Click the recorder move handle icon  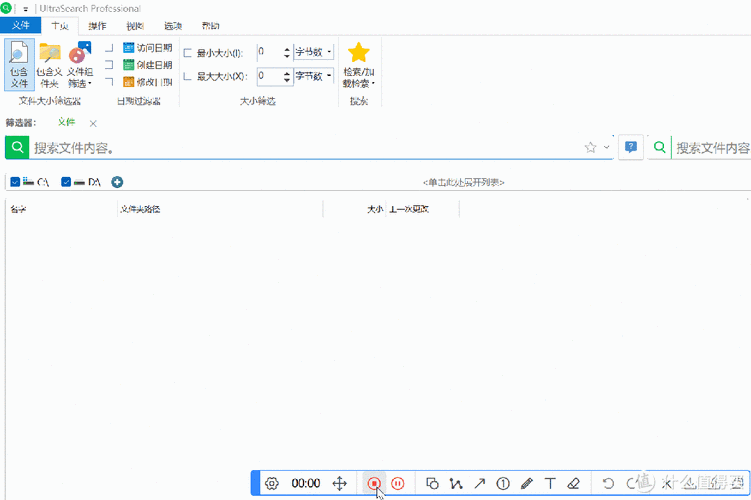tap(340, 483)
